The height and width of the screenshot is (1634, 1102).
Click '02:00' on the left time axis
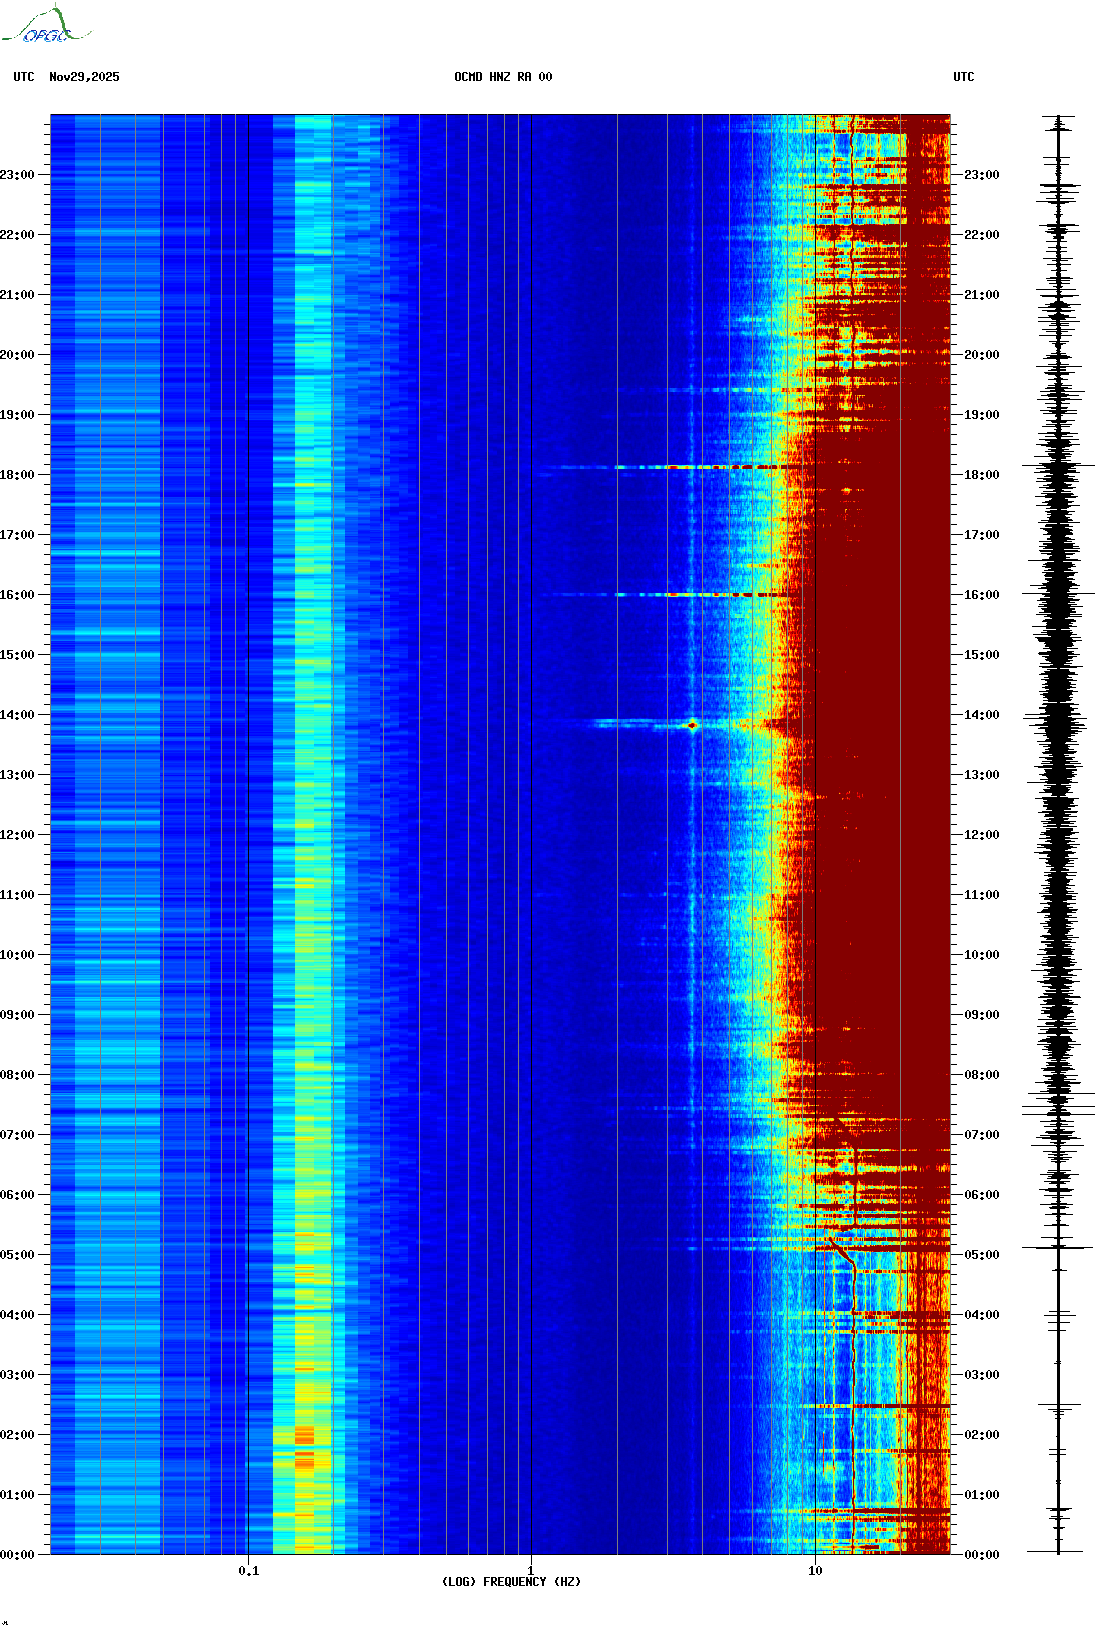[17, 1435]
